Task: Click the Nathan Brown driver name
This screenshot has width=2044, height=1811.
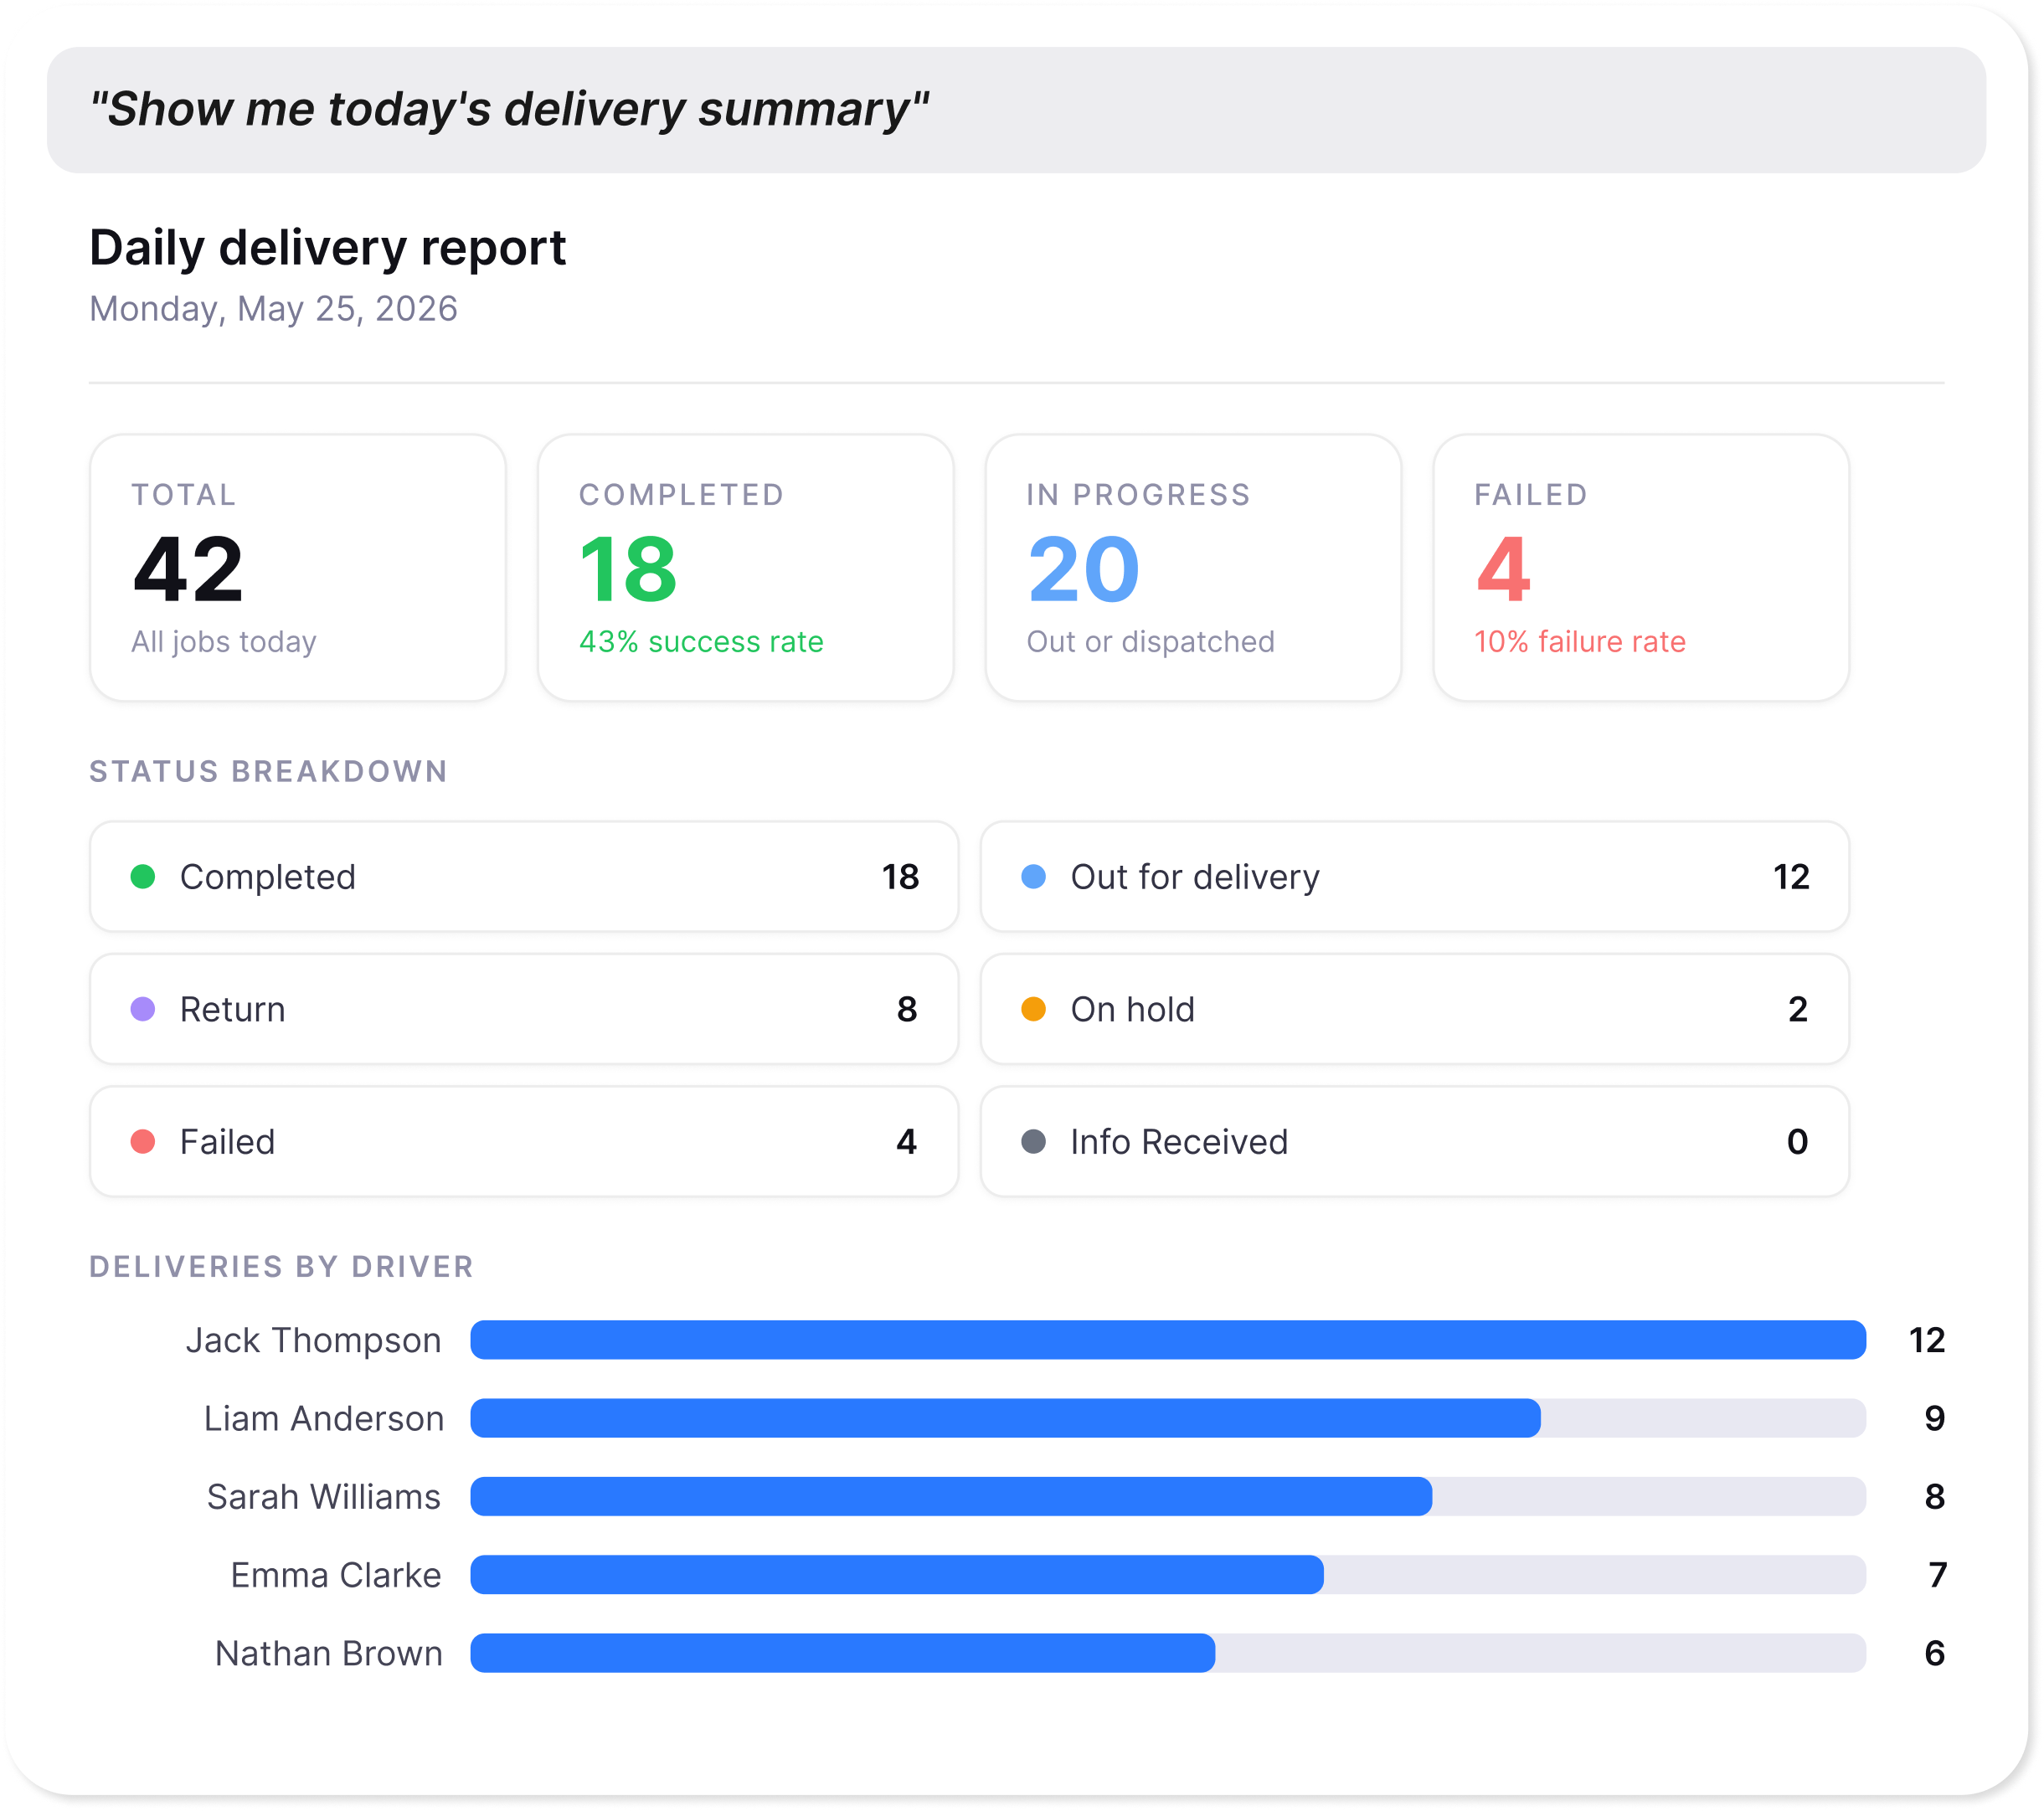Action: (x=328, y=1653)
